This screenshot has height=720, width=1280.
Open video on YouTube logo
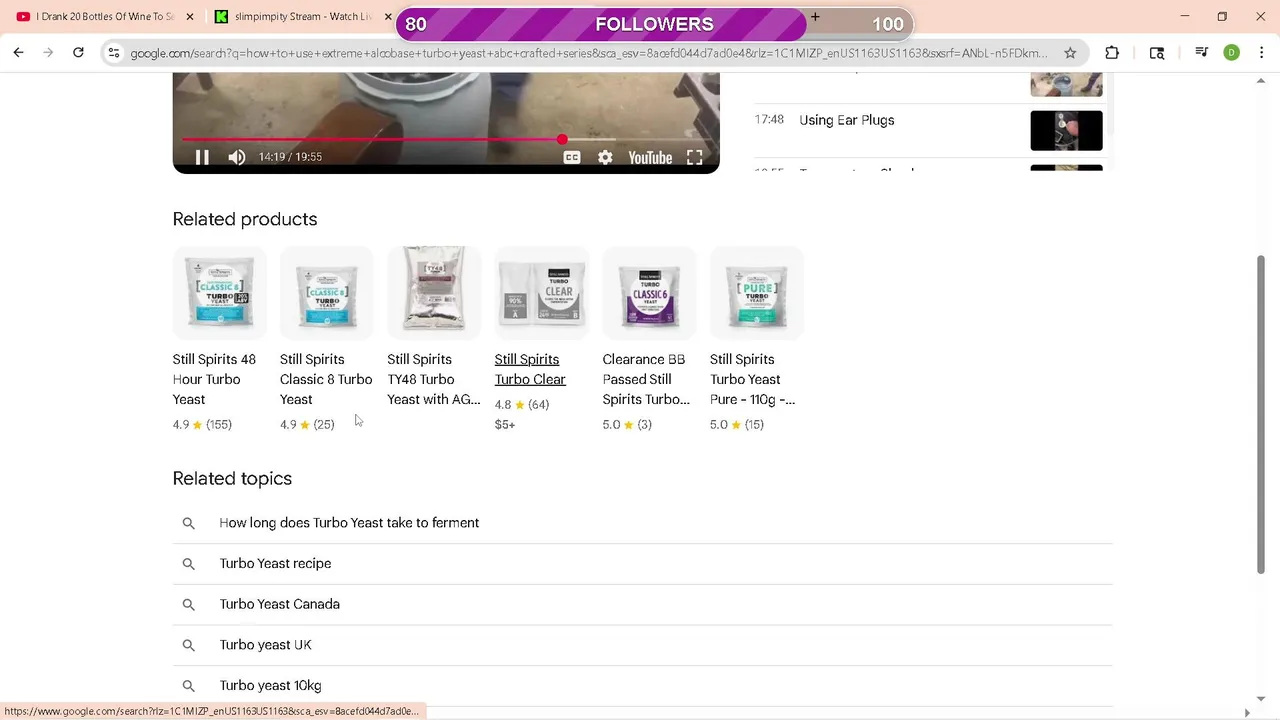click(x=650, y=157)
